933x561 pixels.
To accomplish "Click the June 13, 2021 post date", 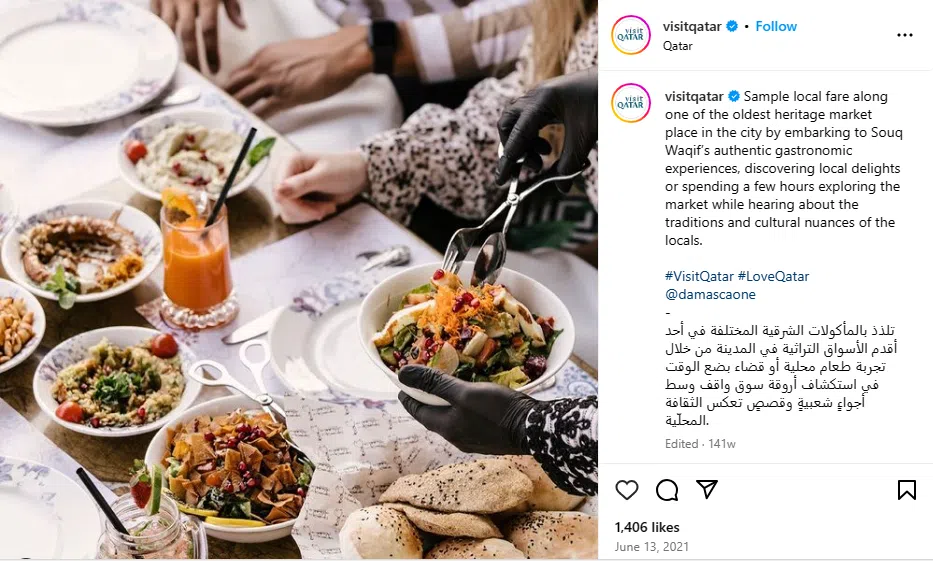I will 652,547.
